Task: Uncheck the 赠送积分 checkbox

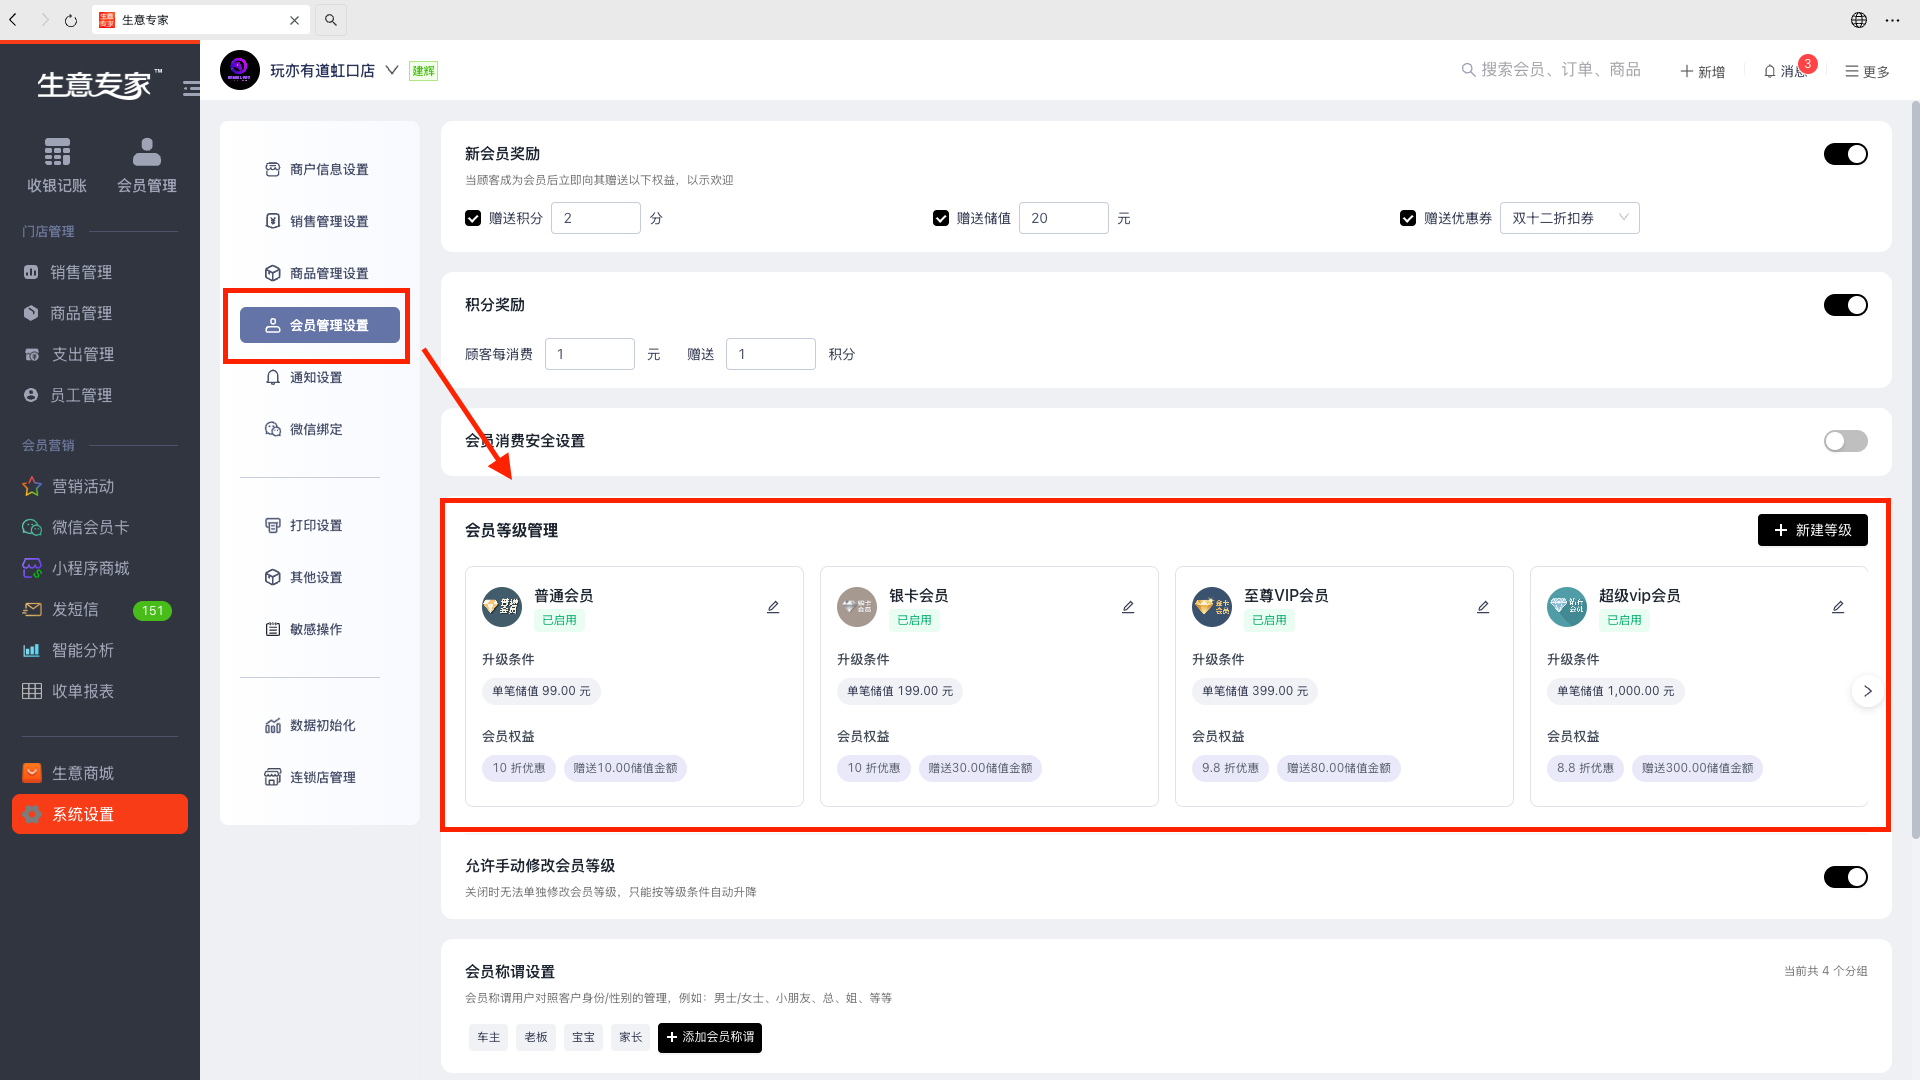Action: 473,218
